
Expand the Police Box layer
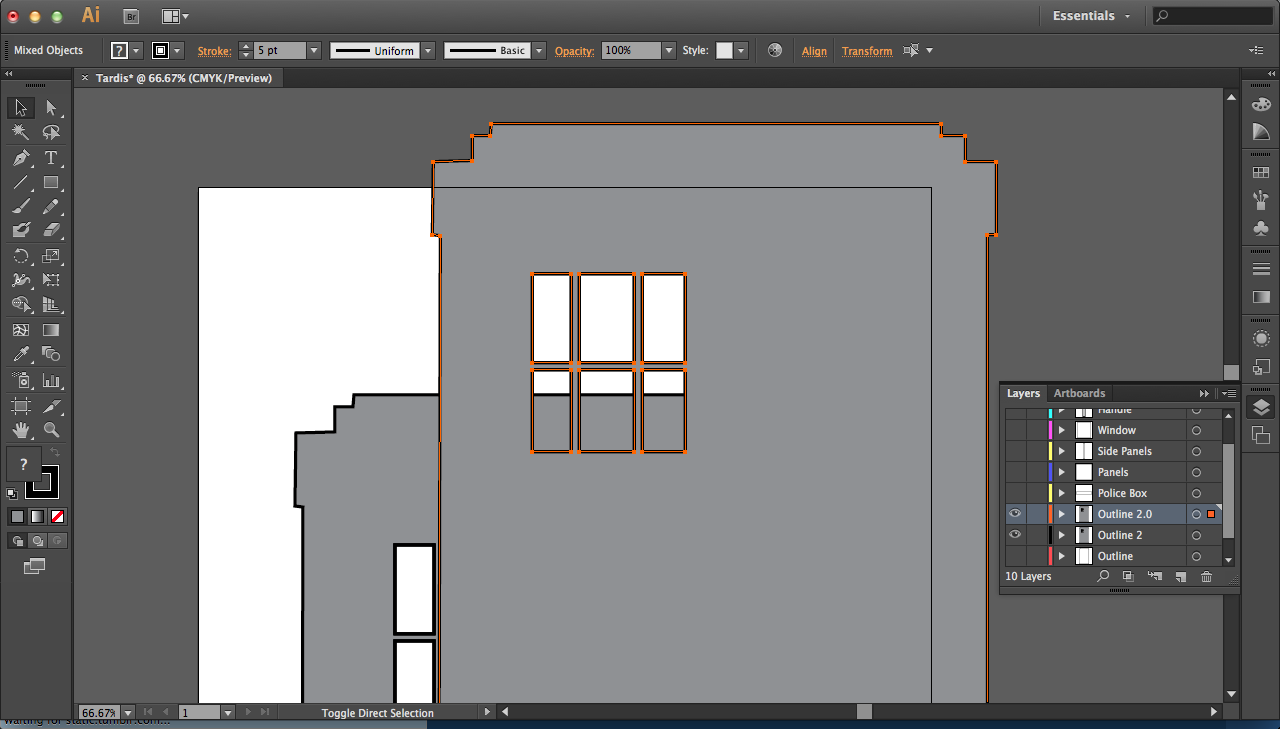(1062, 493)
